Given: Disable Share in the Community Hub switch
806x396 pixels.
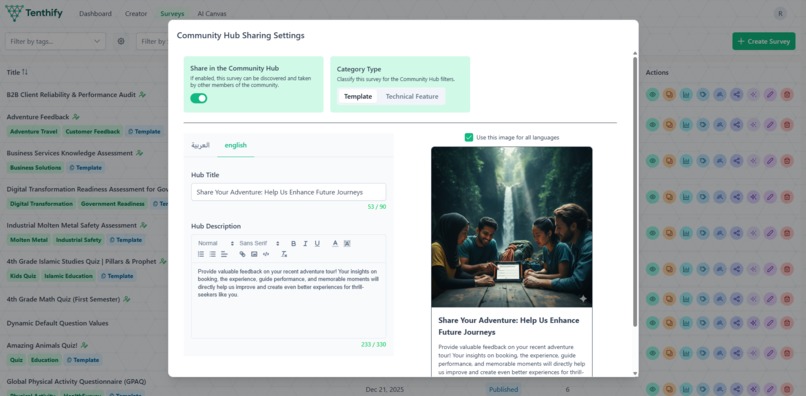Looking at the screenshot, I should coord(198,98).
